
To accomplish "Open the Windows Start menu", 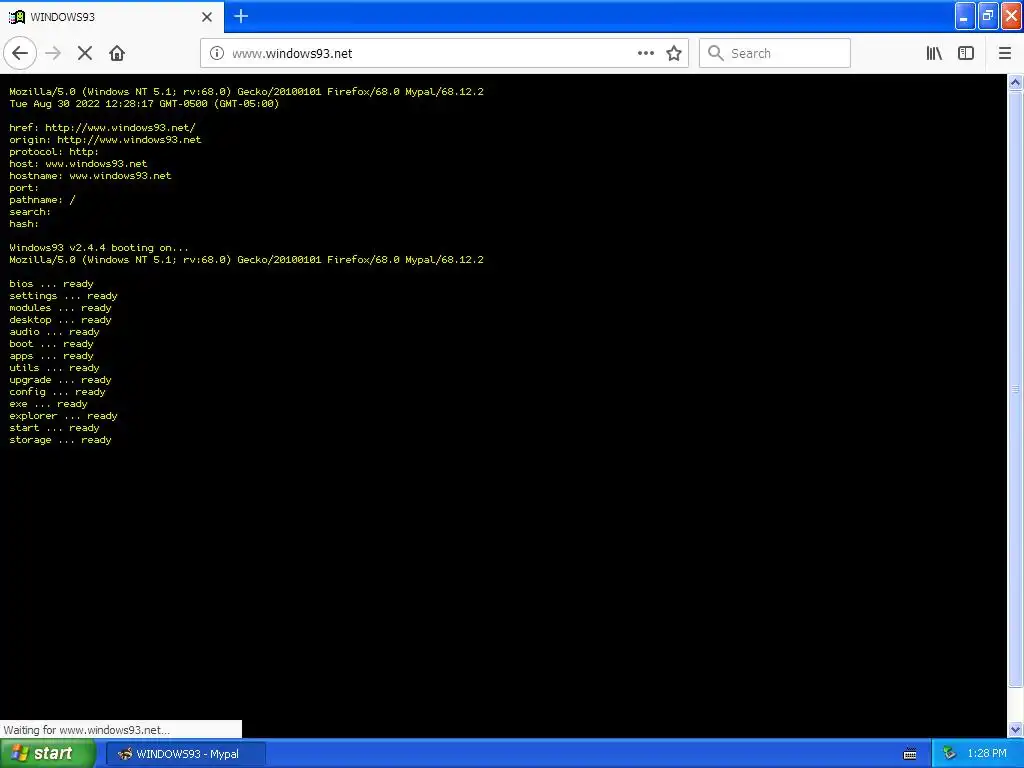I will 48,754.
